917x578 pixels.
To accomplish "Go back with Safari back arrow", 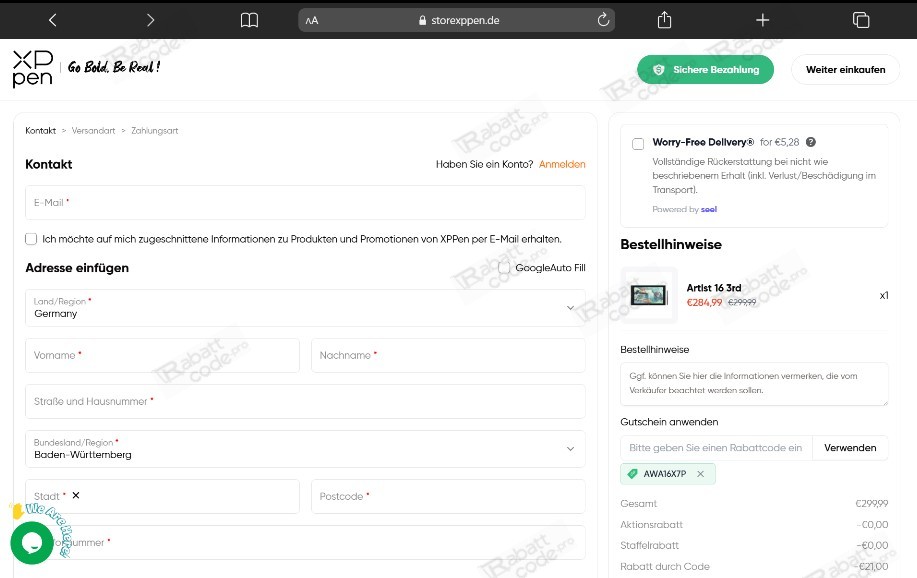I will pos(53,20).
